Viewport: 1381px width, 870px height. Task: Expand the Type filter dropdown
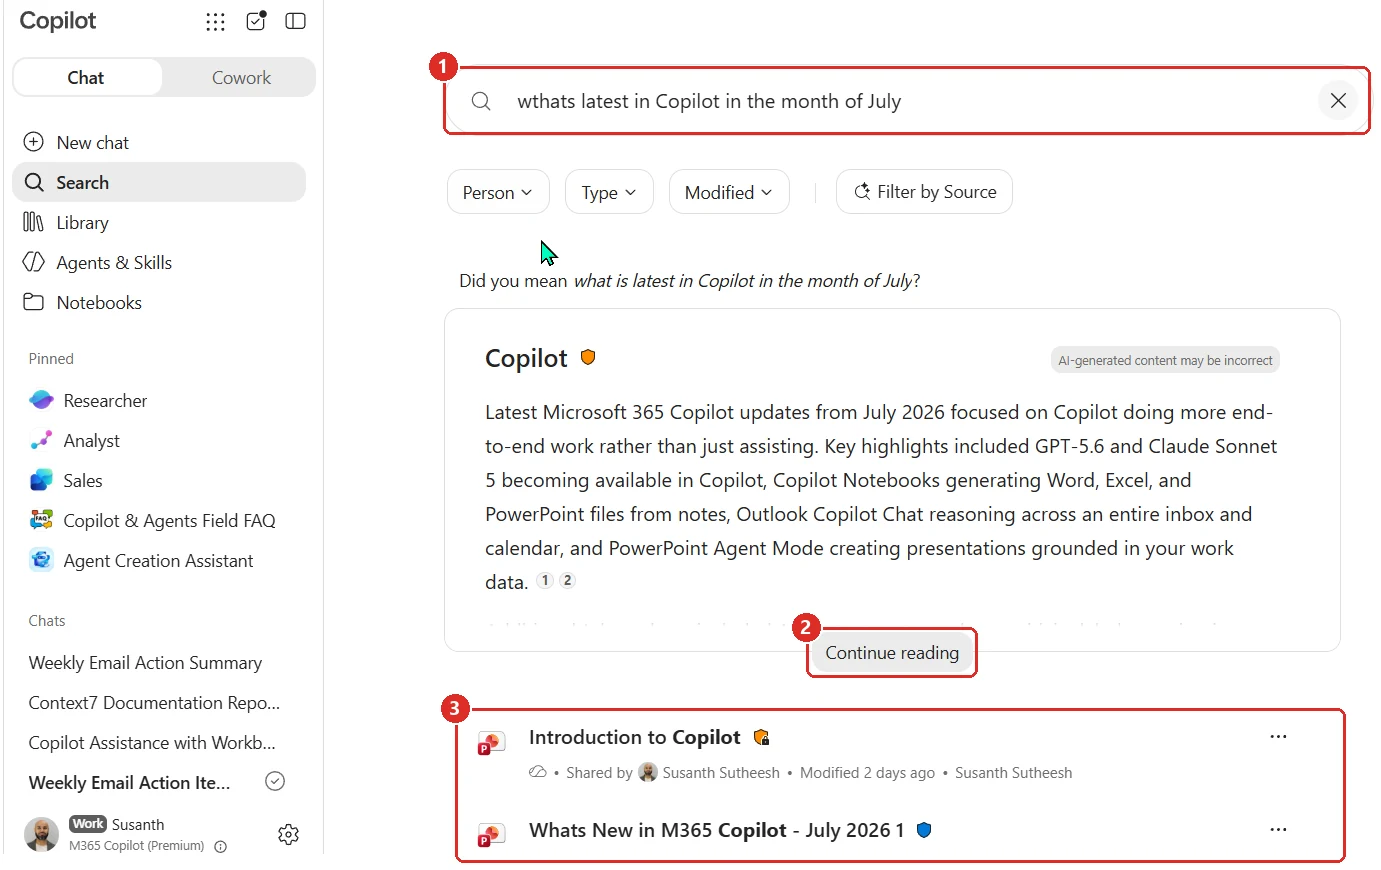click(x=609, y=192)
